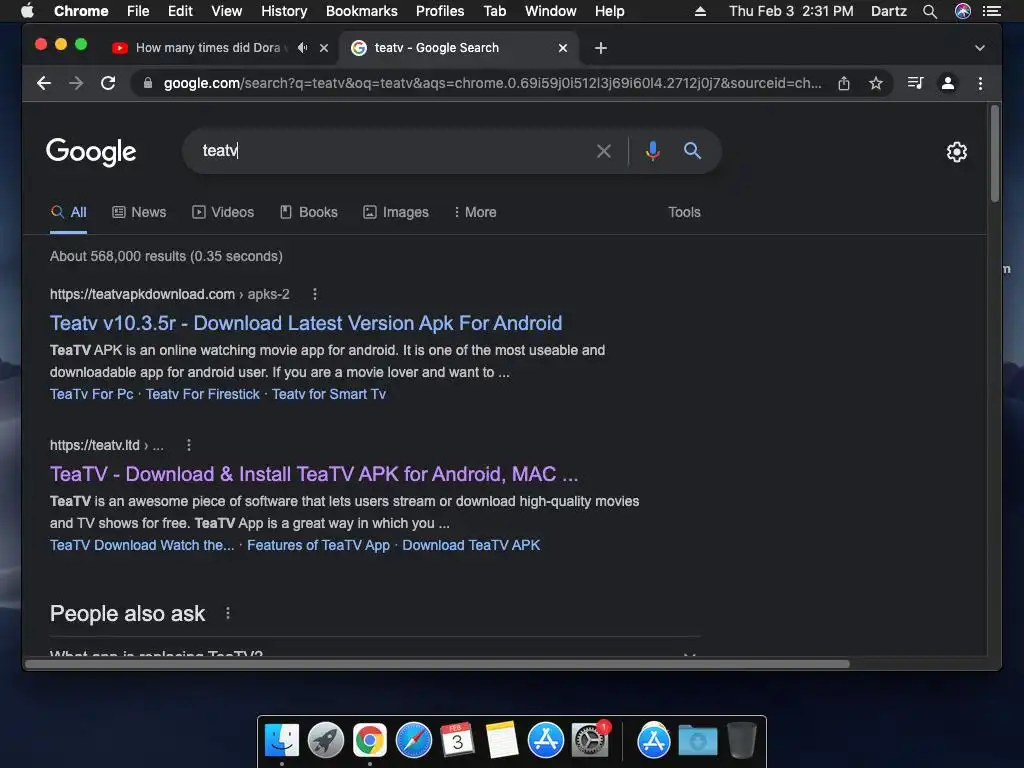Open Google Chrome from the Dock
Image resolution: width=1024 pixels, height=768 pixels.
370,741
